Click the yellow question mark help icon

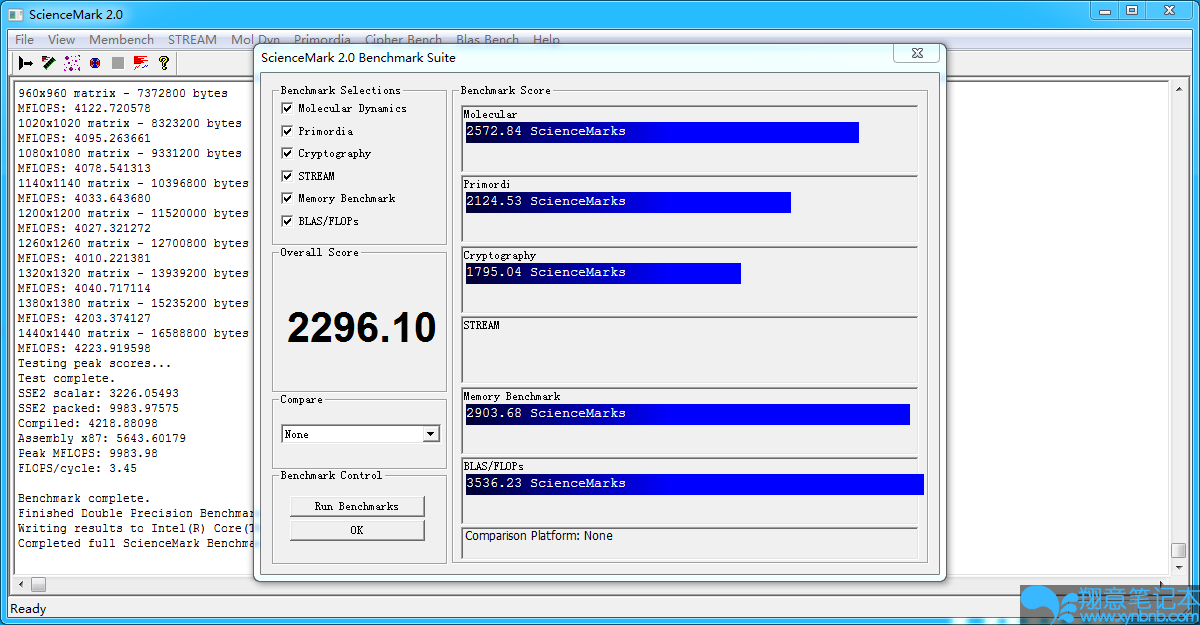pyautogui.click(x=164, y=63)
